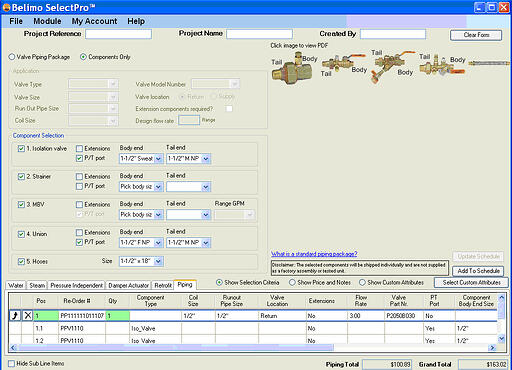The width and height of the screenshot is (512, 370).
Task: Click the Add To Schedule button
Action: pos(478,271)
